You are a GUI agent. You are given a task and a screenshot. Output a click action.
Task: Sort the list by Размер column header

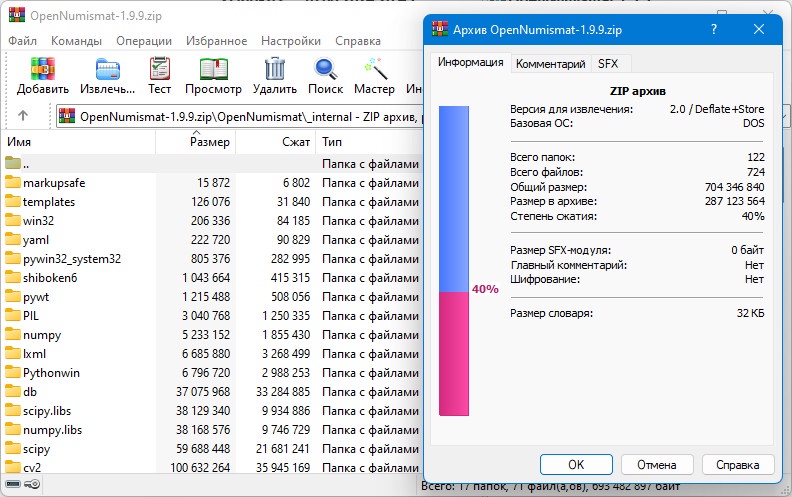click(196, 142)
